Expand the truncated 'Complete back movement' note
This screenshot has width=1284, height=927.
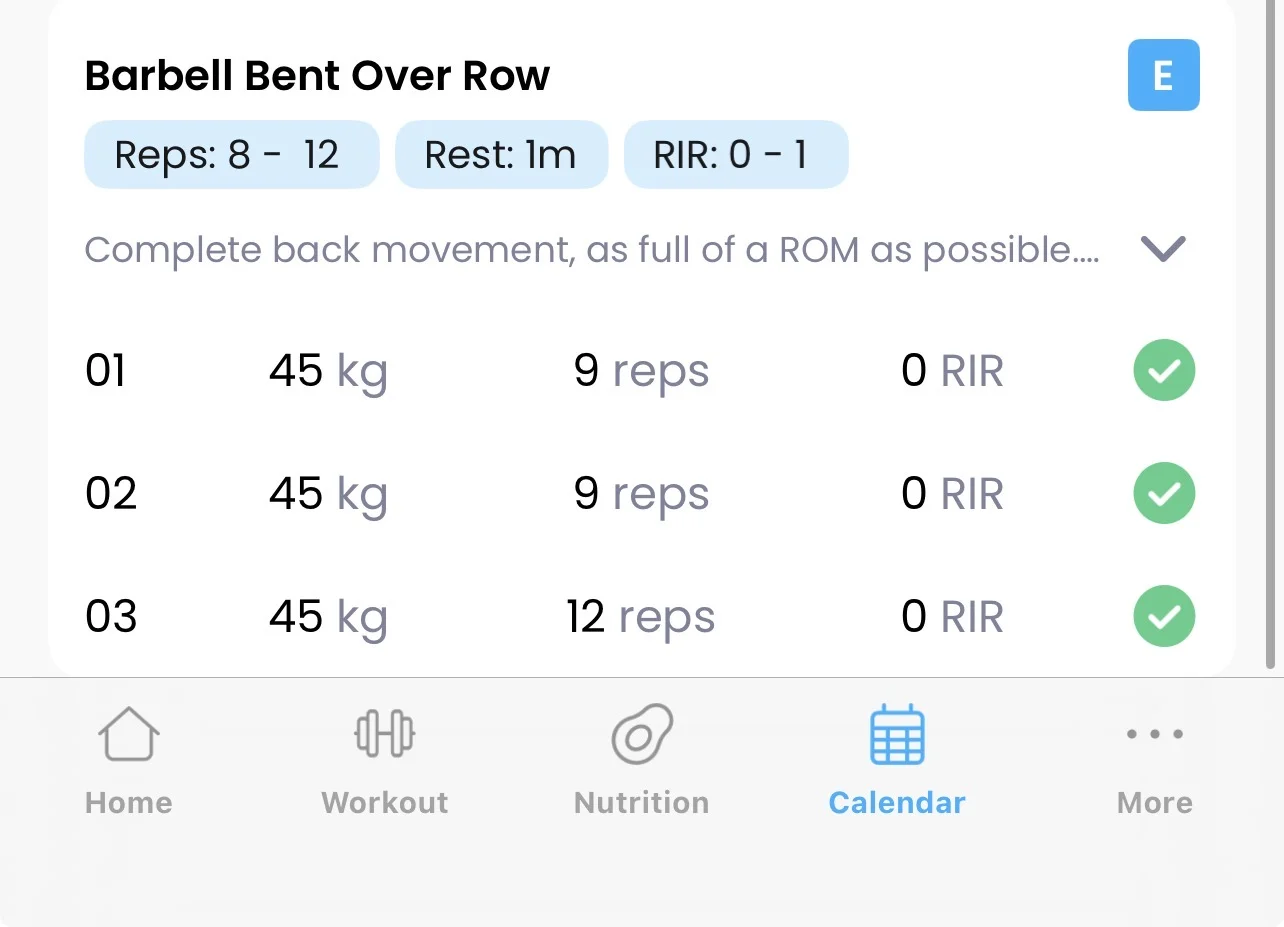[x=592, y=250]
